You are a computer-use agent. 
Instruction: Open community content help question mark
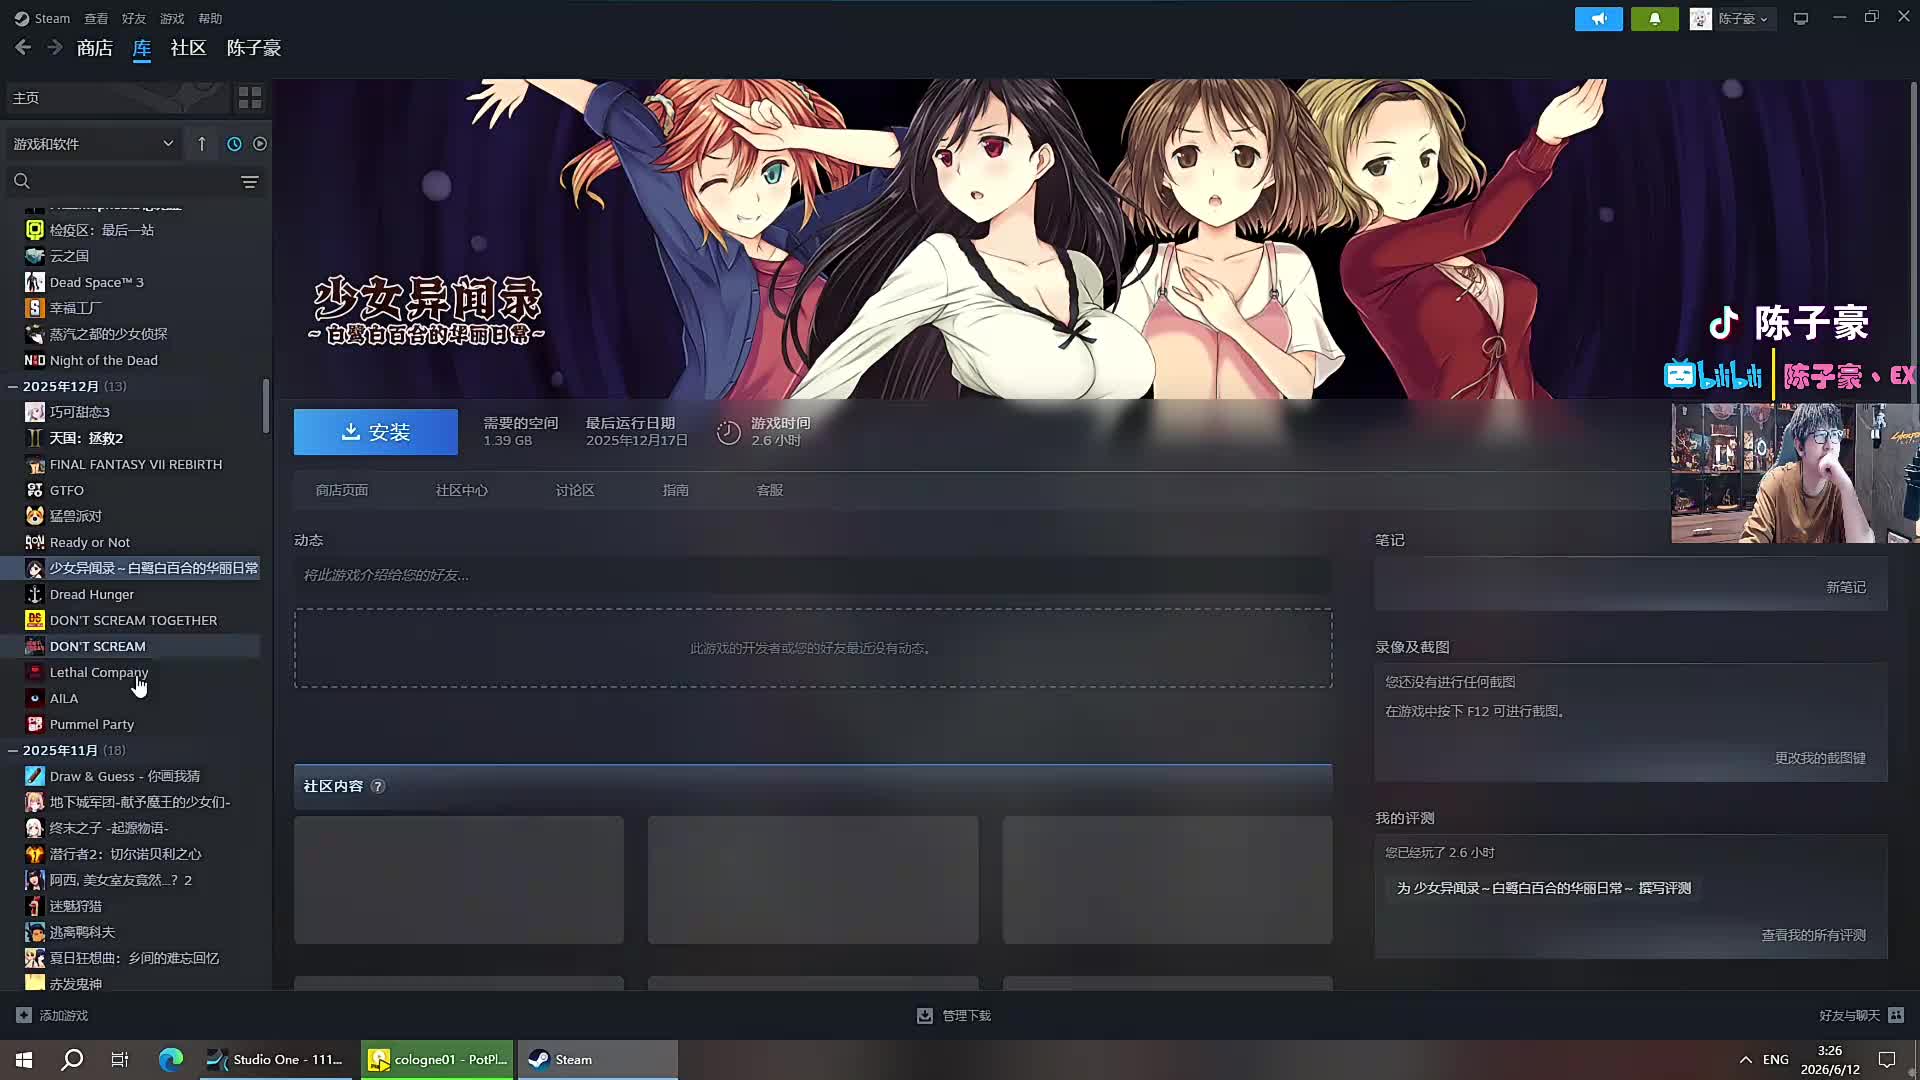(x=378, y=787)
